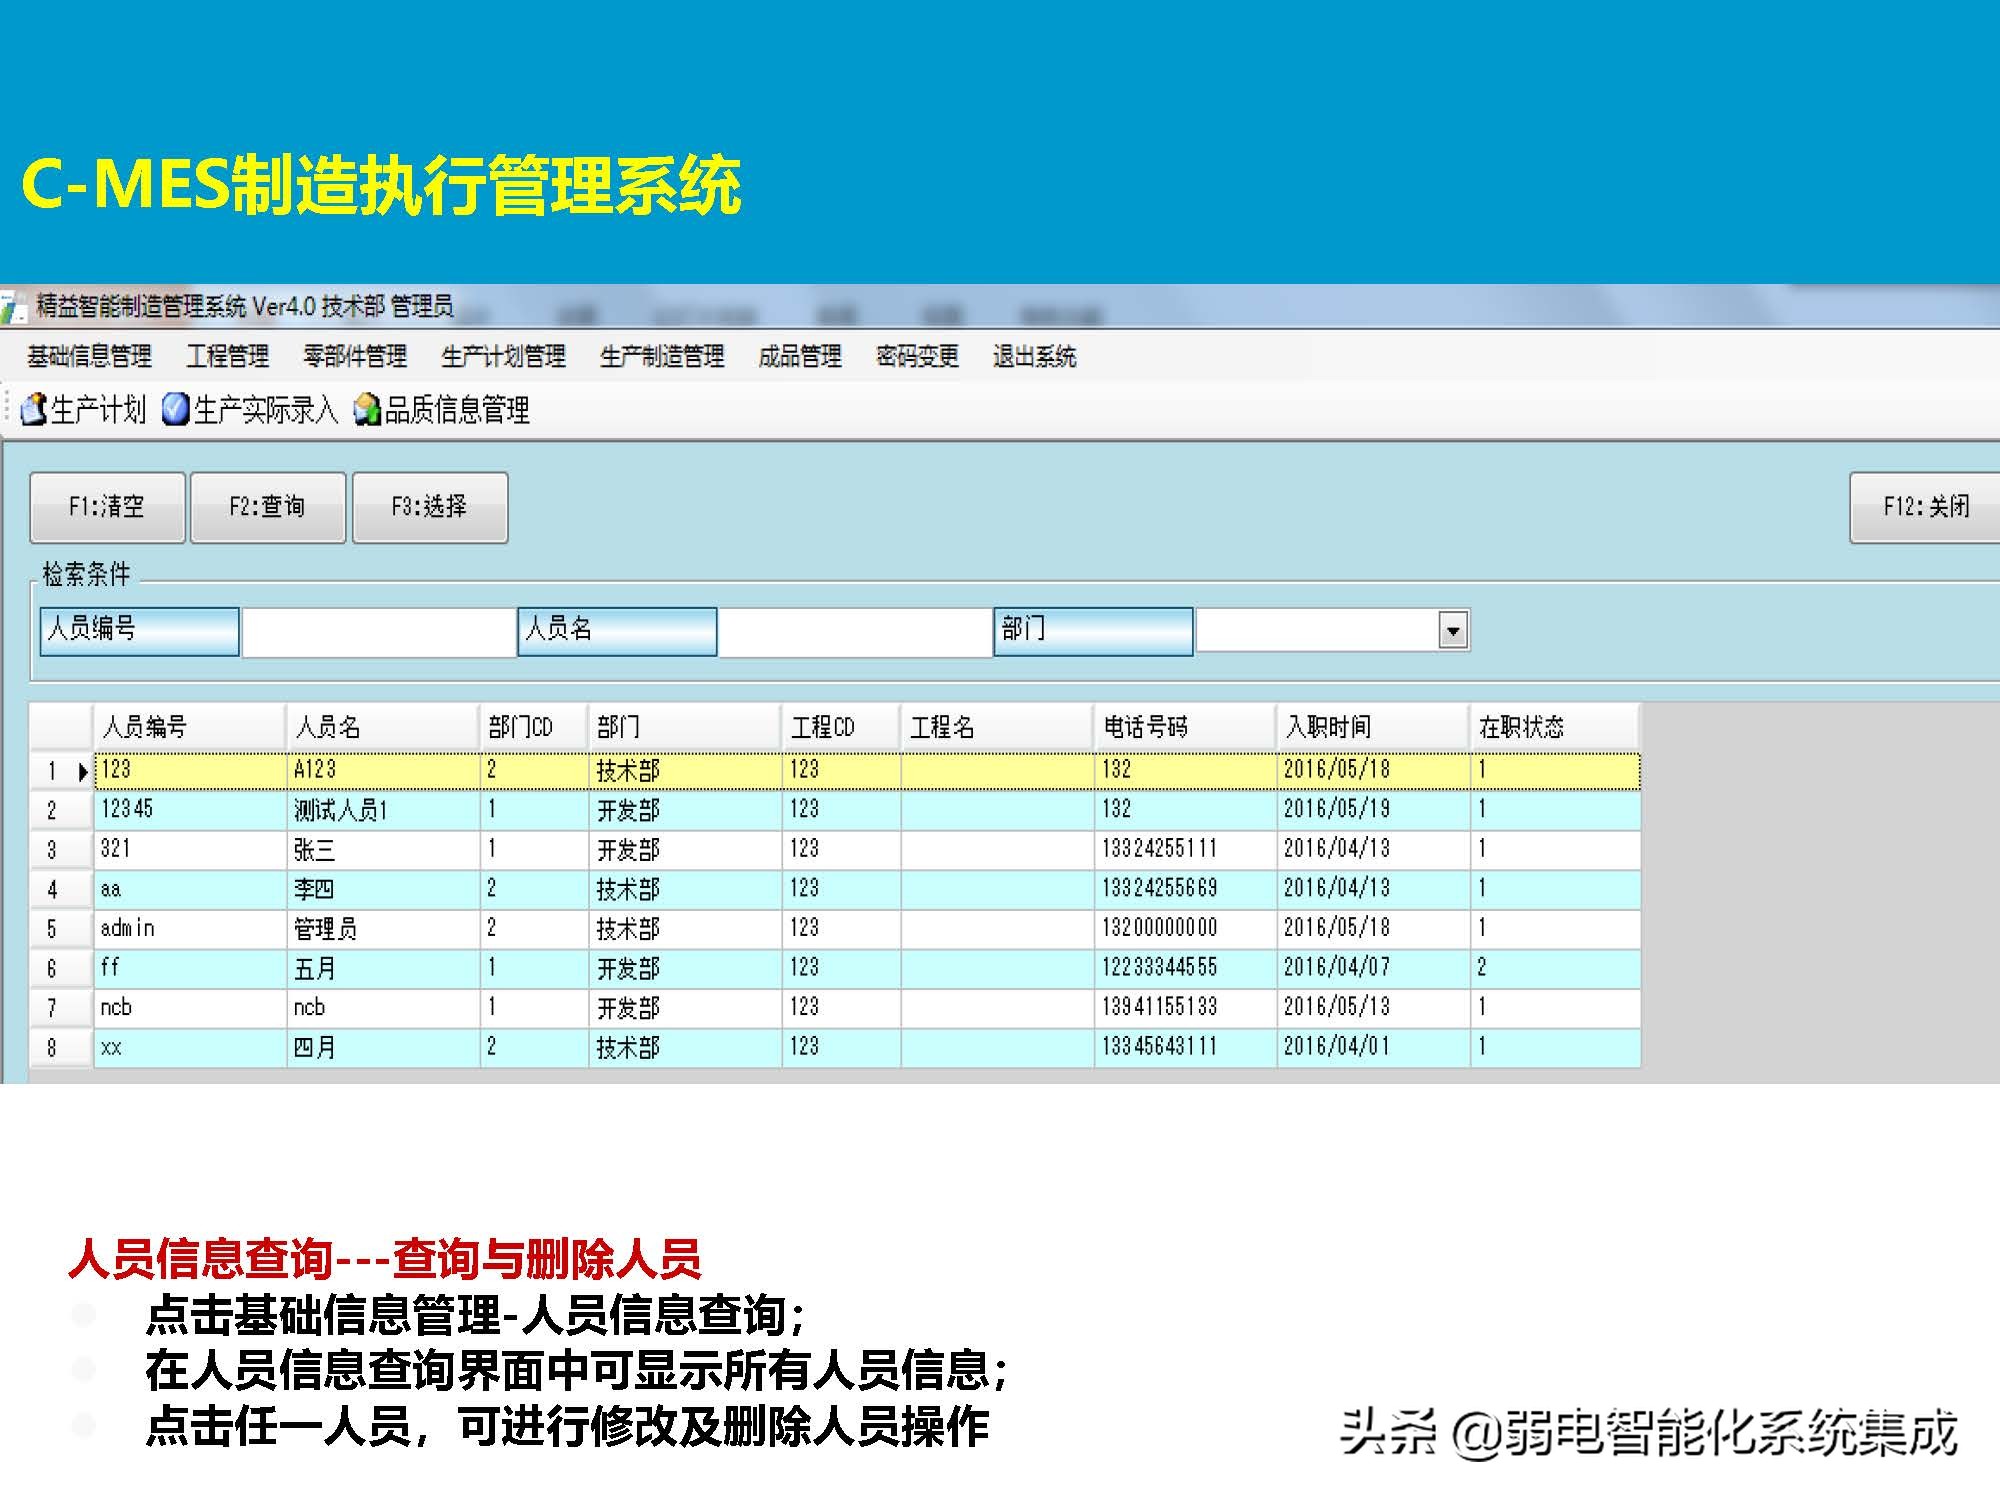Click the name 管理员
This screenshot has width=2000, height=1500.
point(383,928)
